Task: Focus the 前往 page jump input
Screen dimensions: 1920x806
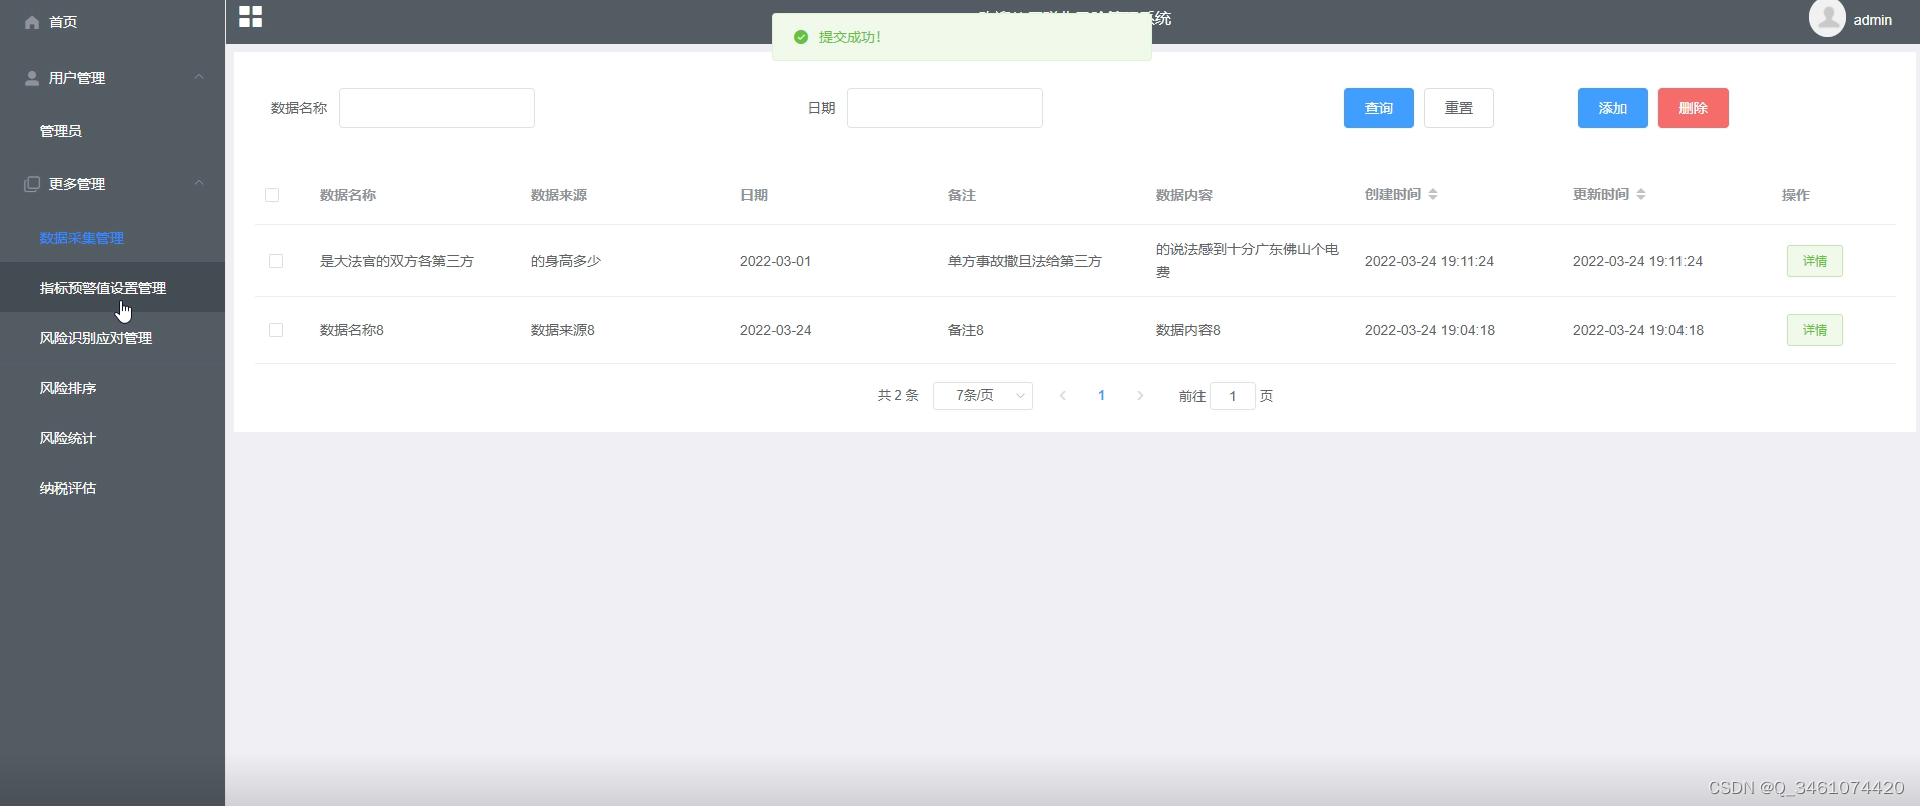Action: 1233,396
